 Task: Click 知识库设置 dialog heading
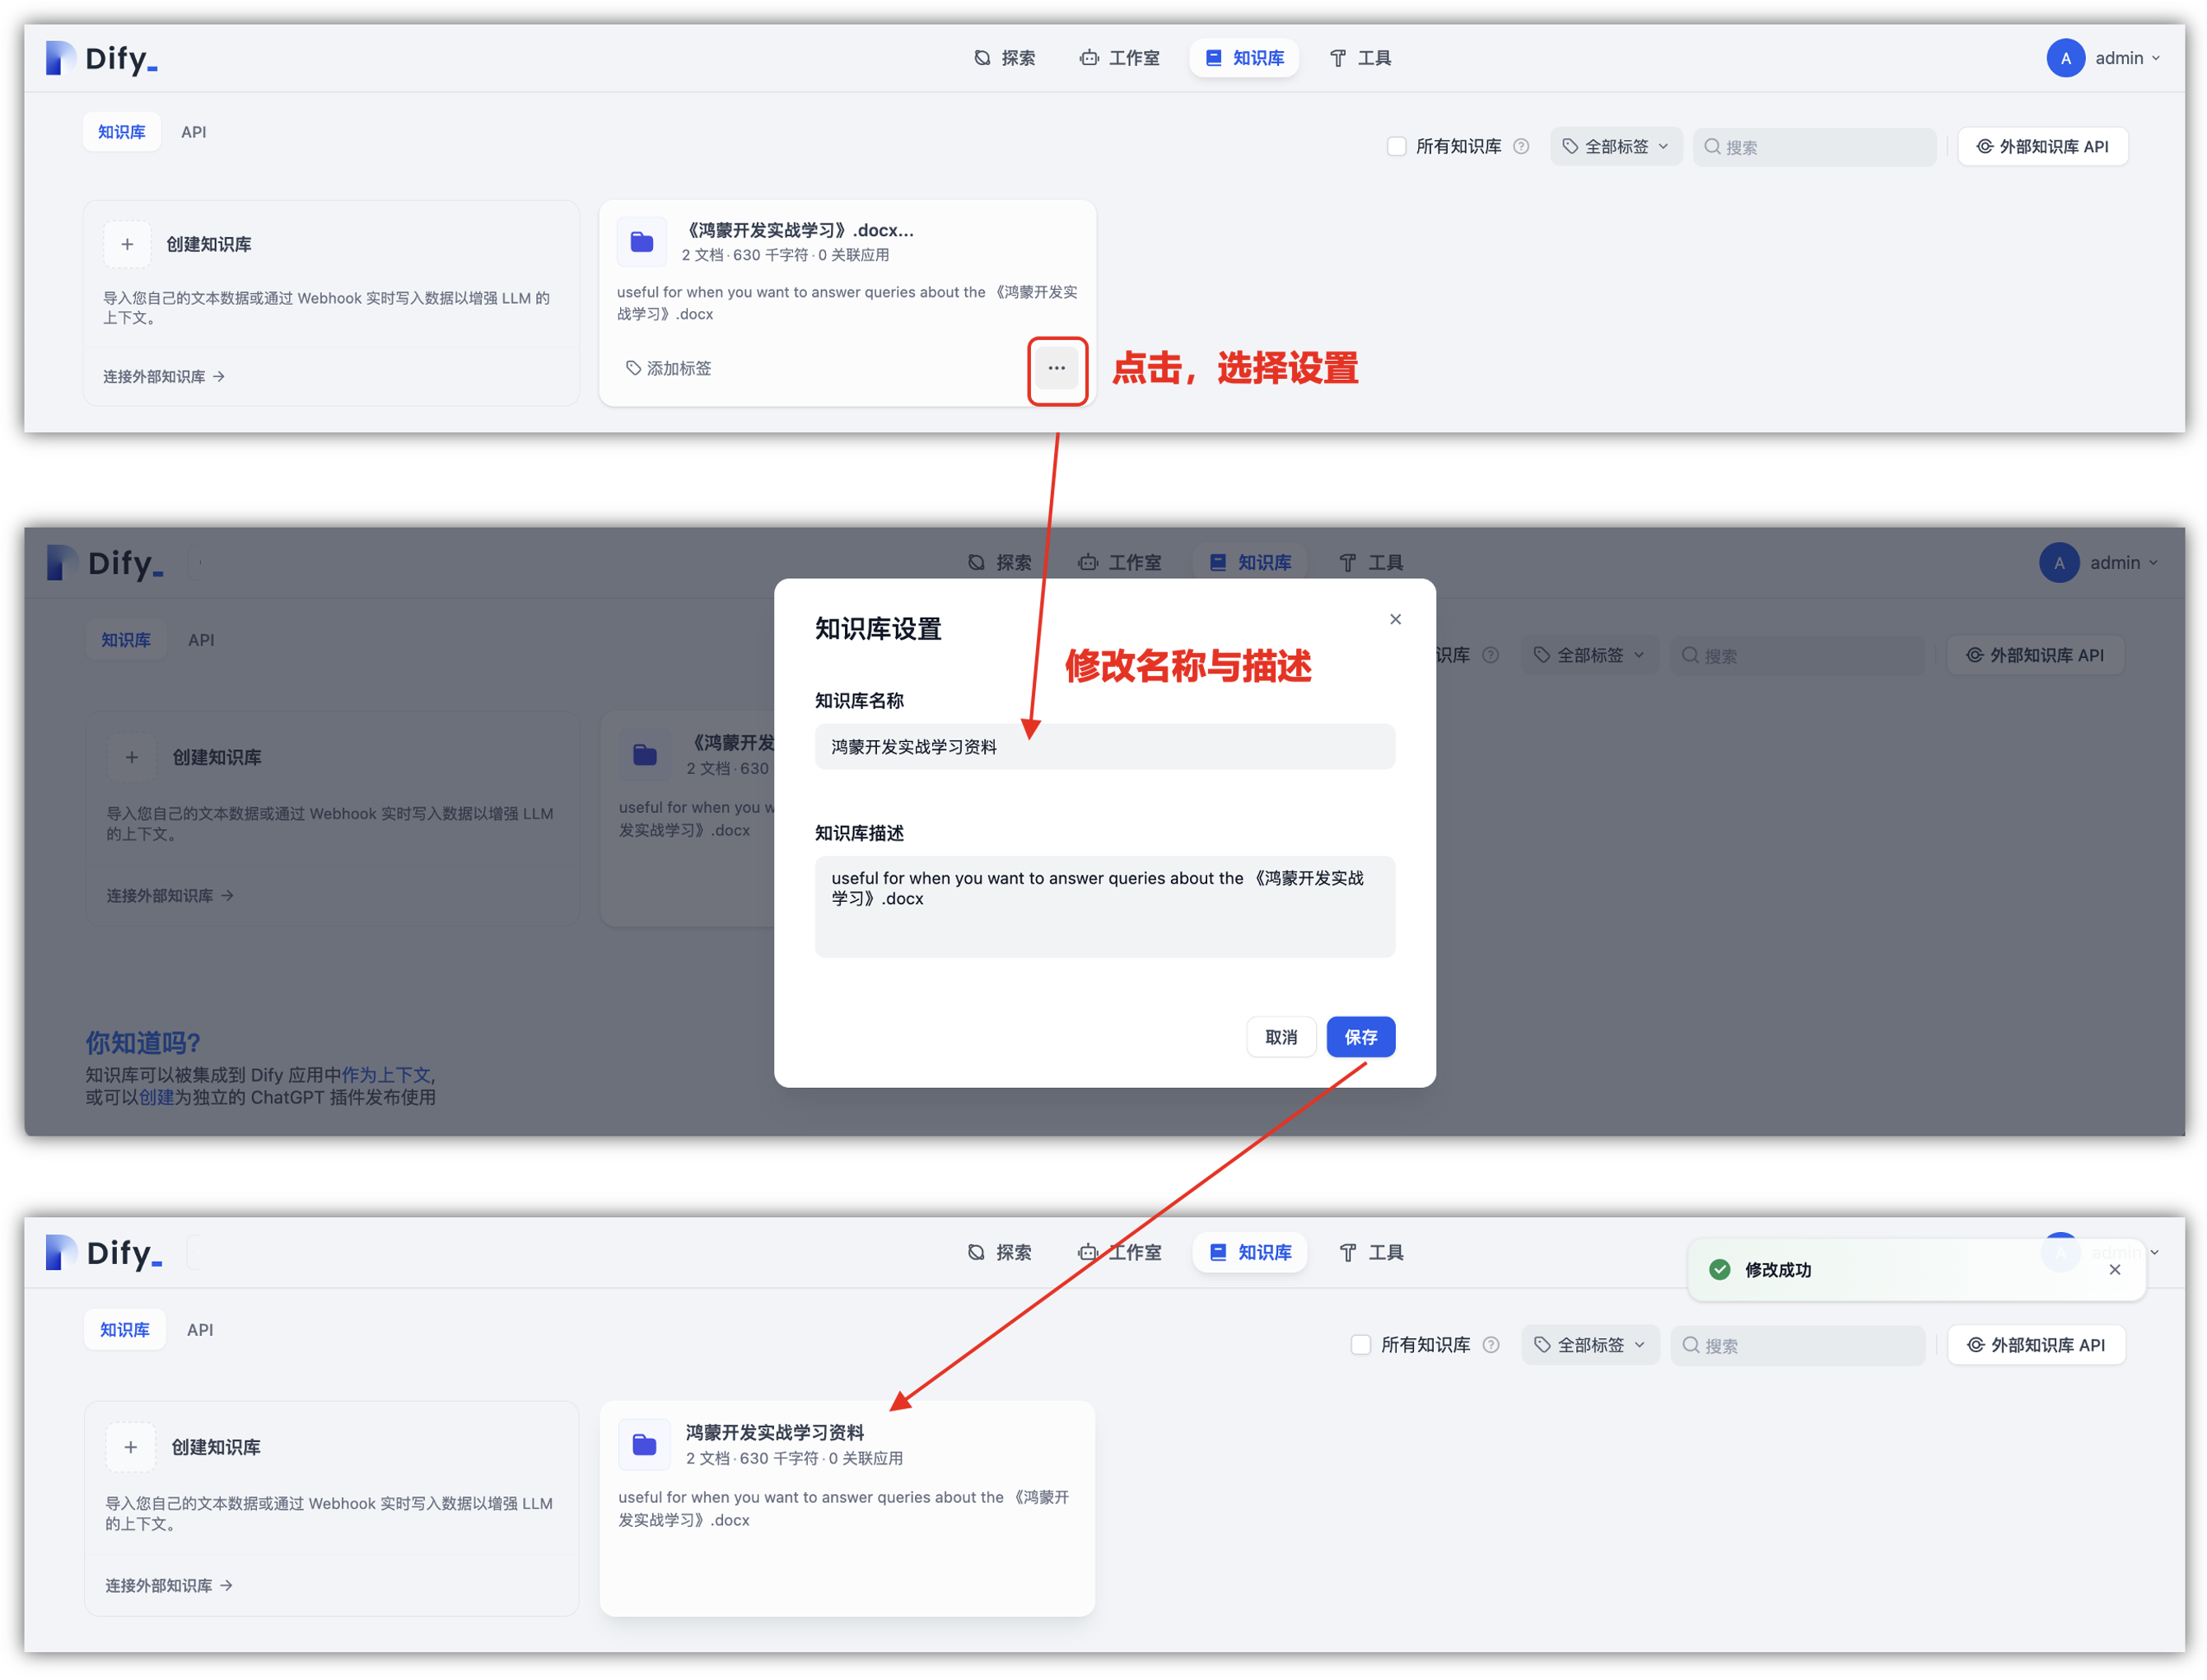pyautogui.click(x=878, y=629)
